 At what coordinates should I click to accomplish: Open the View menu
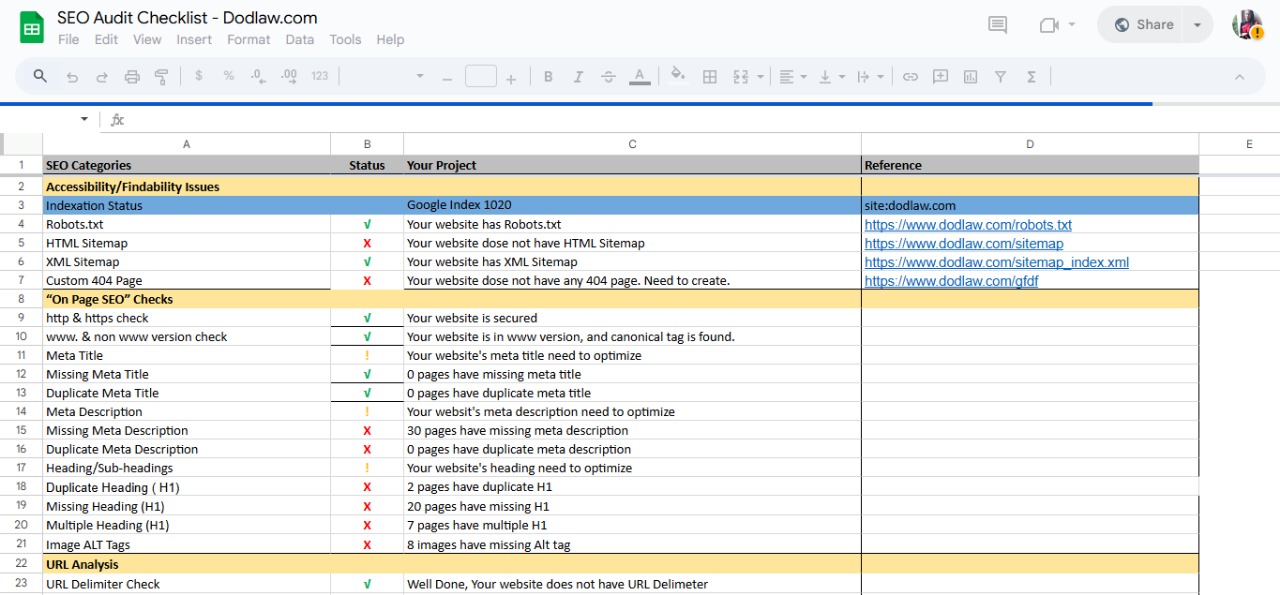[147, 40]
